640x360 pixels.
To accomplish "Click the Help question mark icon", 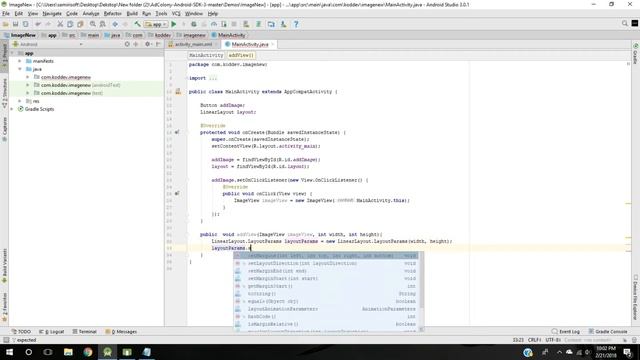I will click(x=296, y=24).
